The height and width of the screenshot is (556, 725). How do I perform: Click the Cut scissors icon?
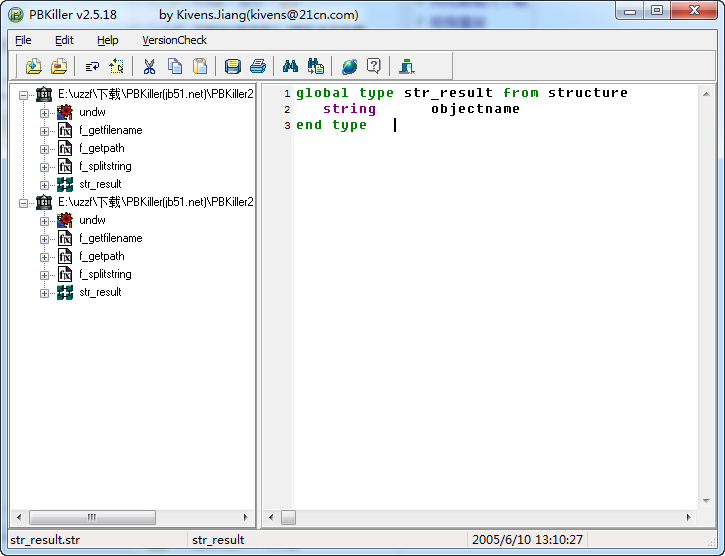pos(149,67)
